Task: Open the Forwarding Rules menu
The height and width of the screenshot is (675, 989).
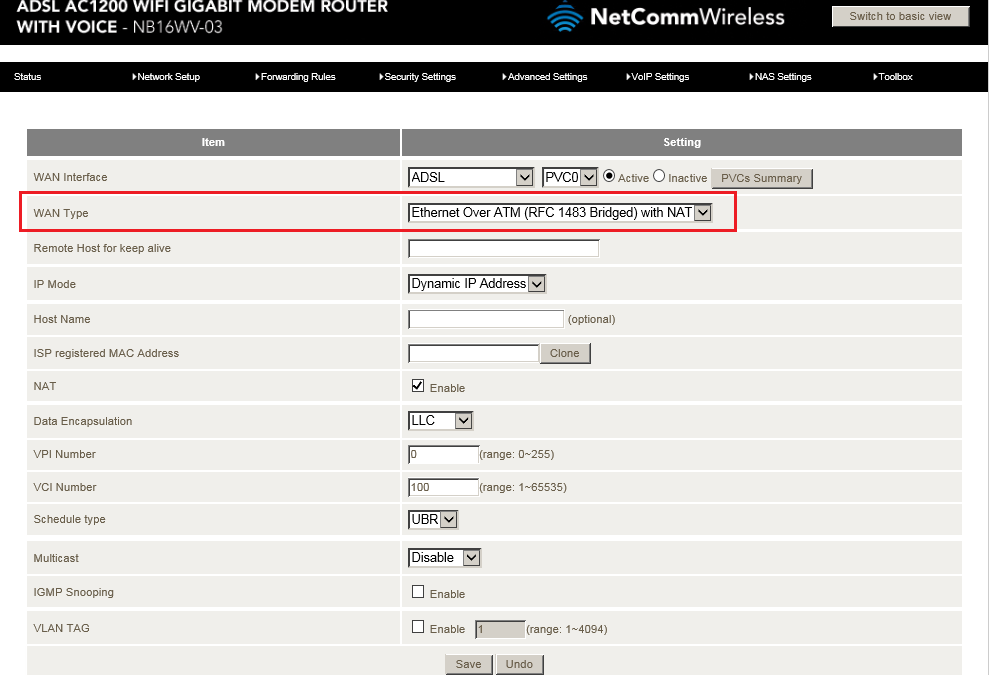Action: click(x=296, y=77)
